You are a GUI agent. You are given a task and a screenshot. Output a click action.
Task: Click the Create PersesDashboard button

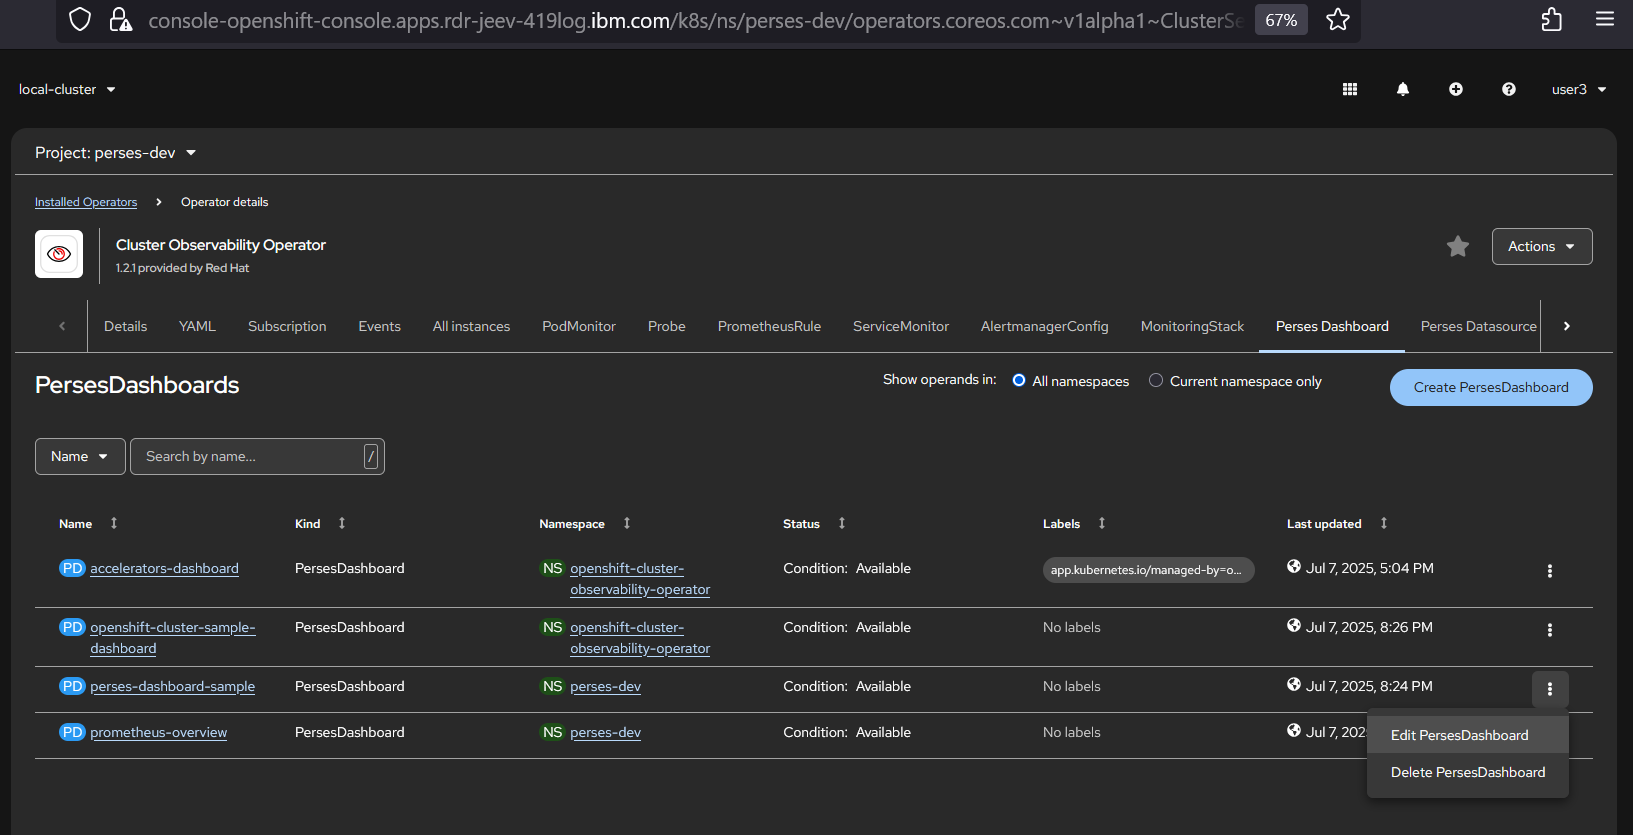click(1490, 388)
